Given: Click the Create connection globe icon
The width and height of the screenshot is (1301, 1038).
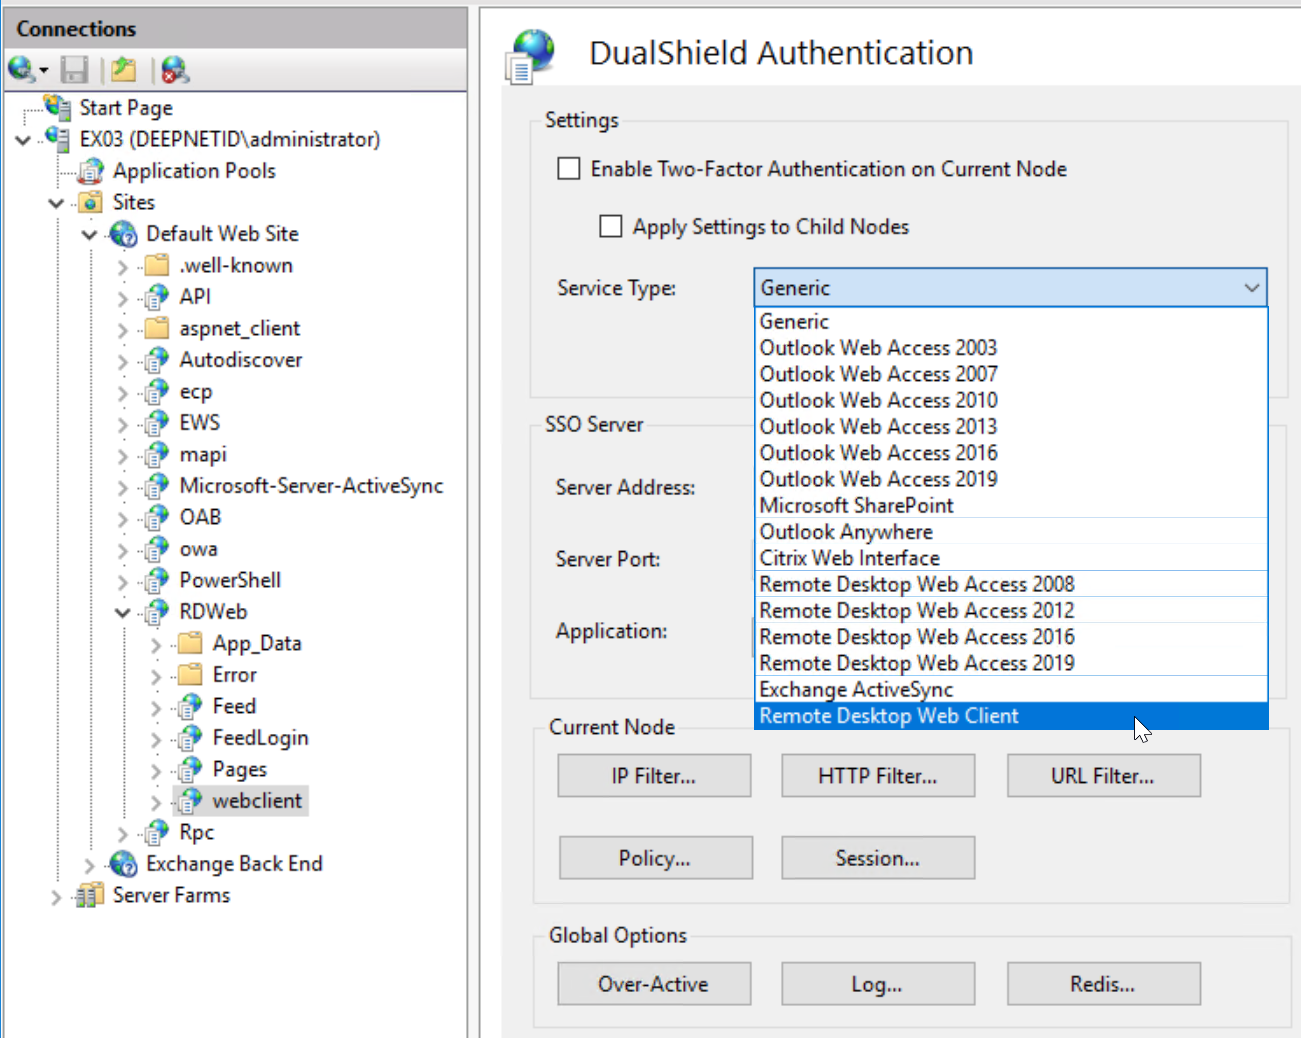Looking at the screenshot, I should 22,70.
